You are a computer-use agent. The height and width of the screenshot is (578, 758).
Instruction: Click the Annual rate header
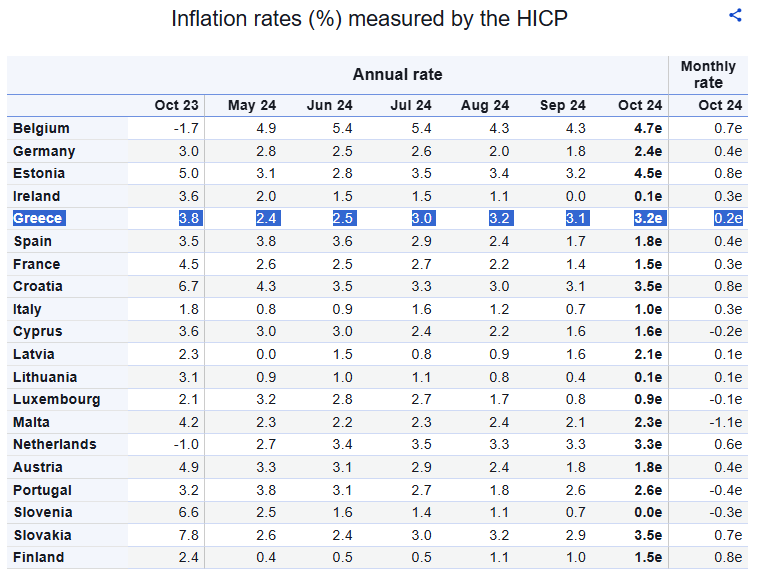[397, 74]
